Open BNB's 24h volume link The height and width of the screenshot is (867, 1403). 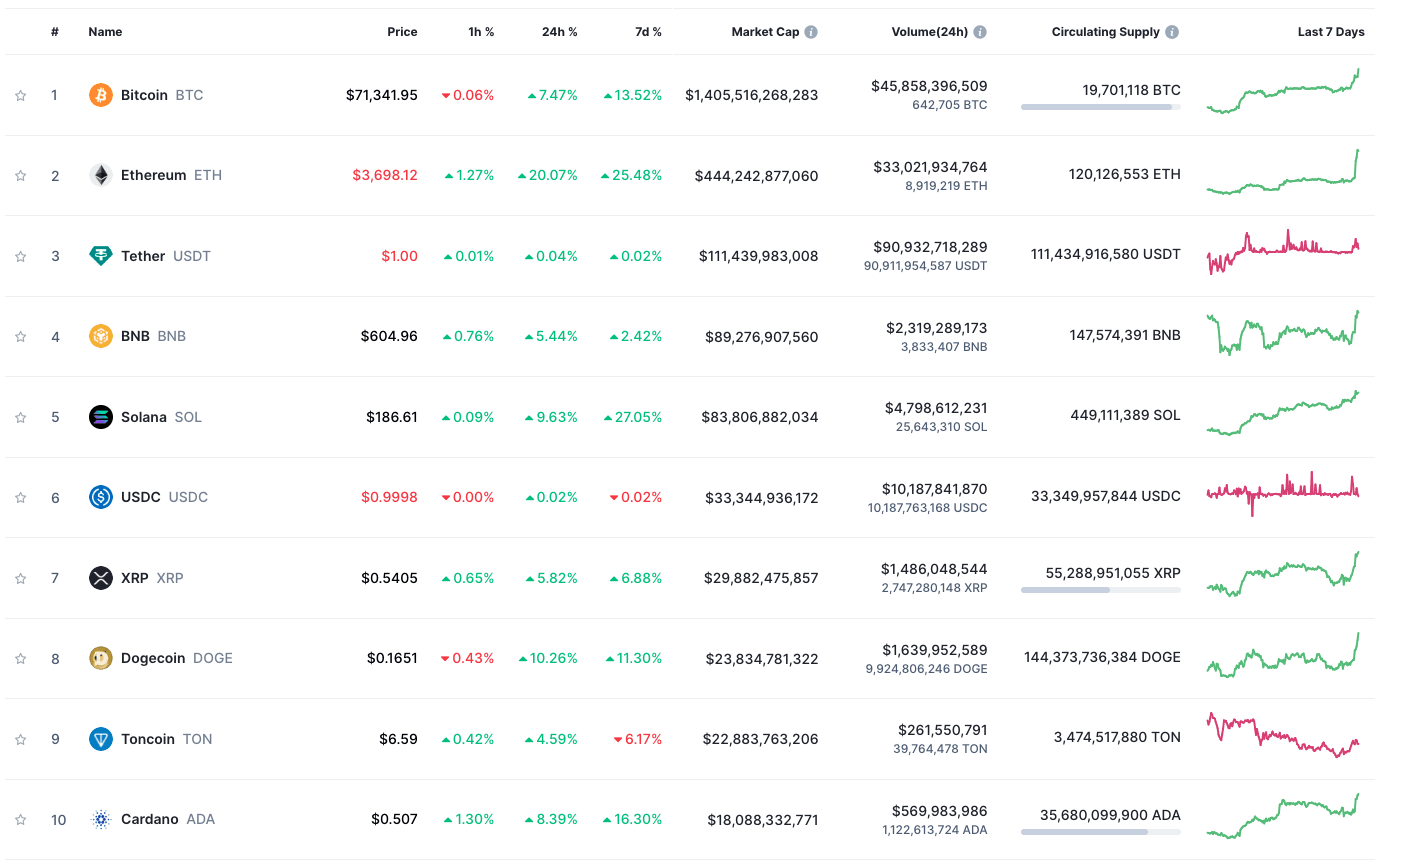click(x=936, y=328)
